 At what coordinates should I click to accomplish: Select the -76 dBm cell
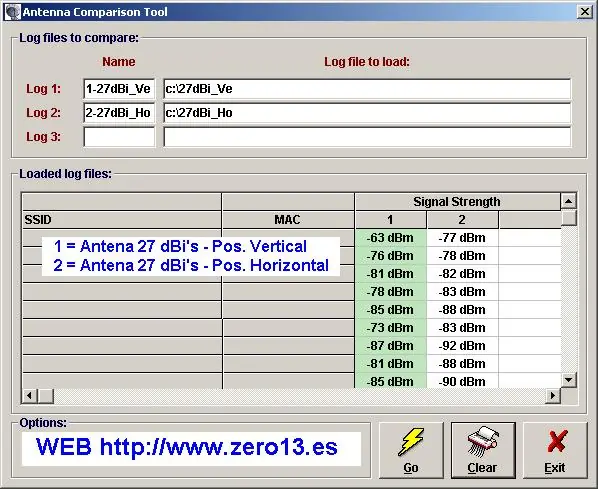point(391,256)
